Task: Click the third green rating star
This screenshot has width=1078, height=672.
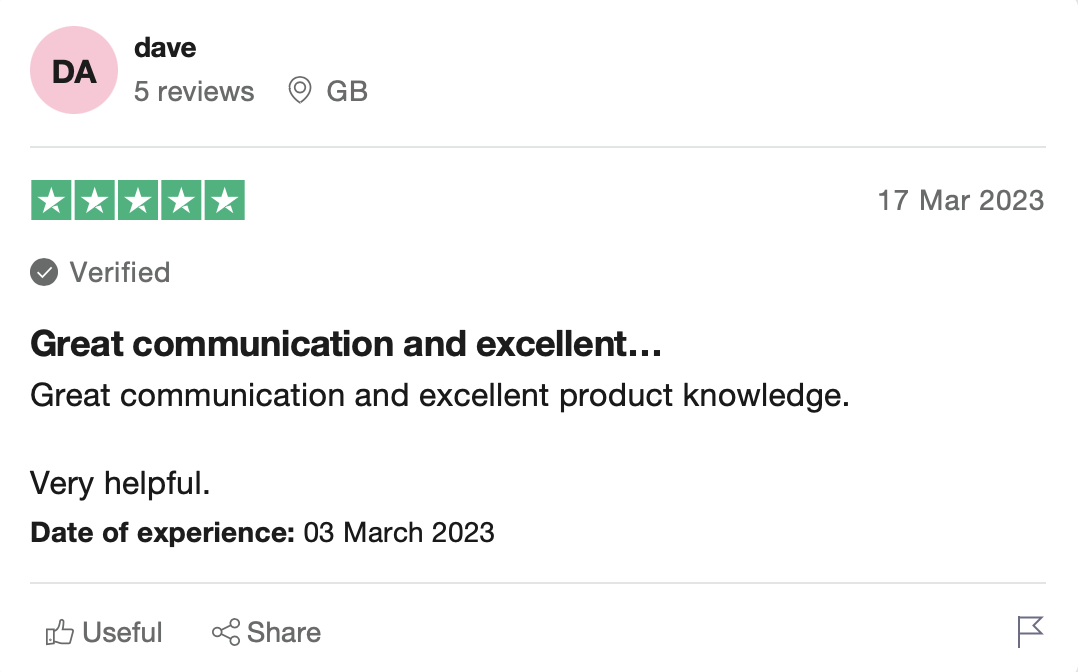Action: tap(138, 200)
